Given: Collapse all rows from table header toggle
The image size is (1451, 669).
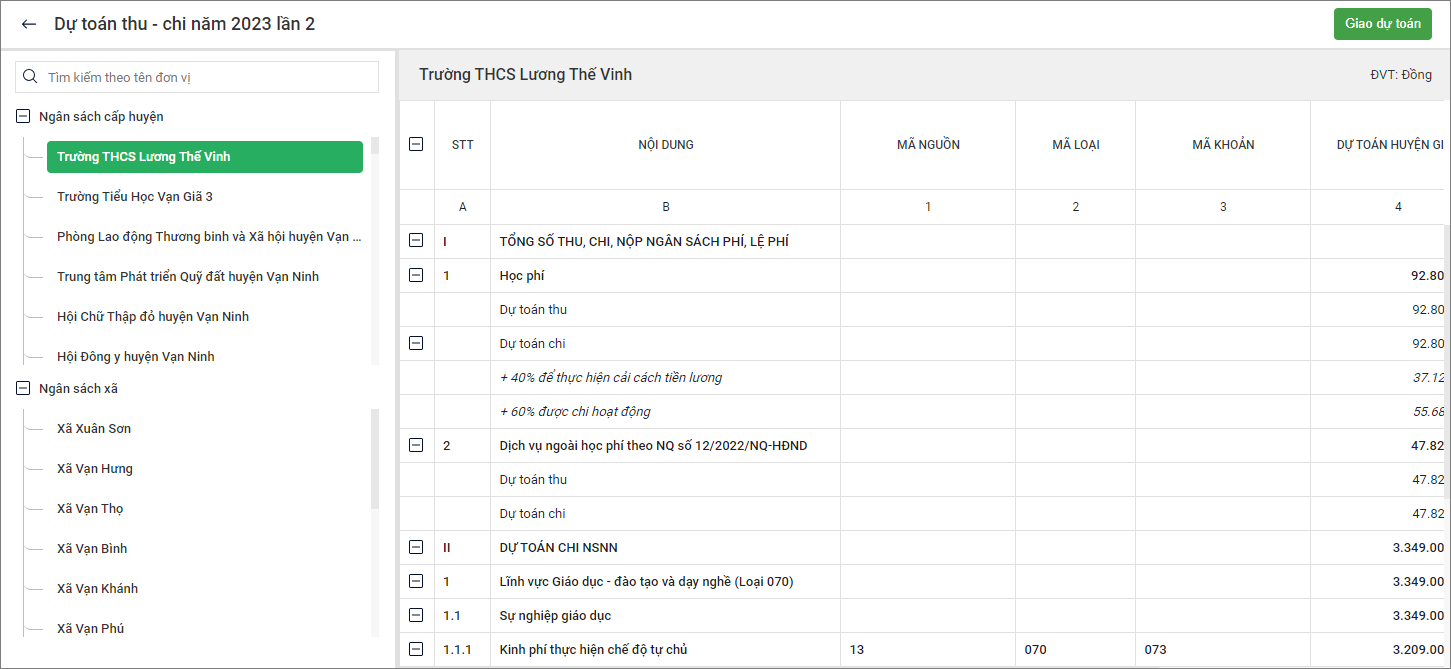Looking at the screenshot, I should point(416,144).
